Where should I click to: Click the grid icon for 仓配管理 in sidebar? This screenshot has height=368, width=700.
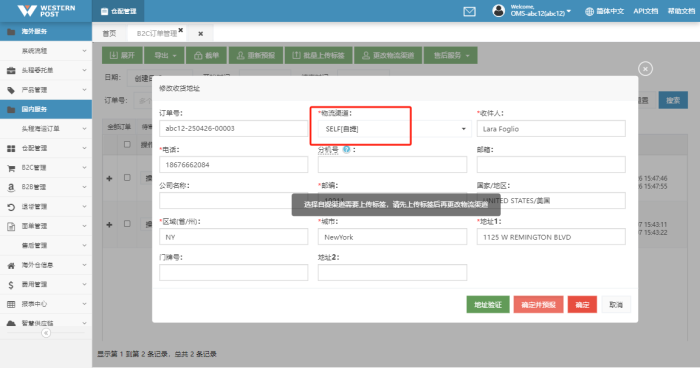pos(11,148)
